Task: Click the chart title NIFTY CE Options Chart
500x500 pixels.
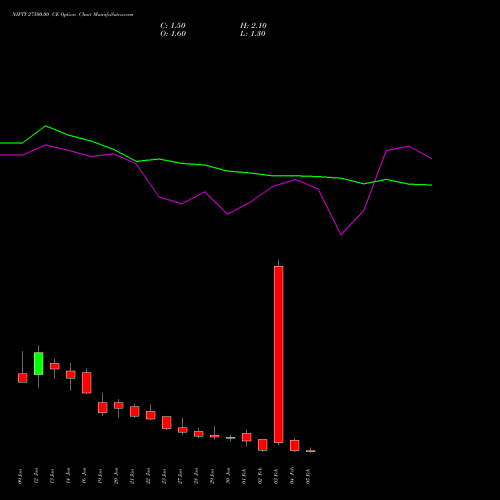Action: click(73, 14)
